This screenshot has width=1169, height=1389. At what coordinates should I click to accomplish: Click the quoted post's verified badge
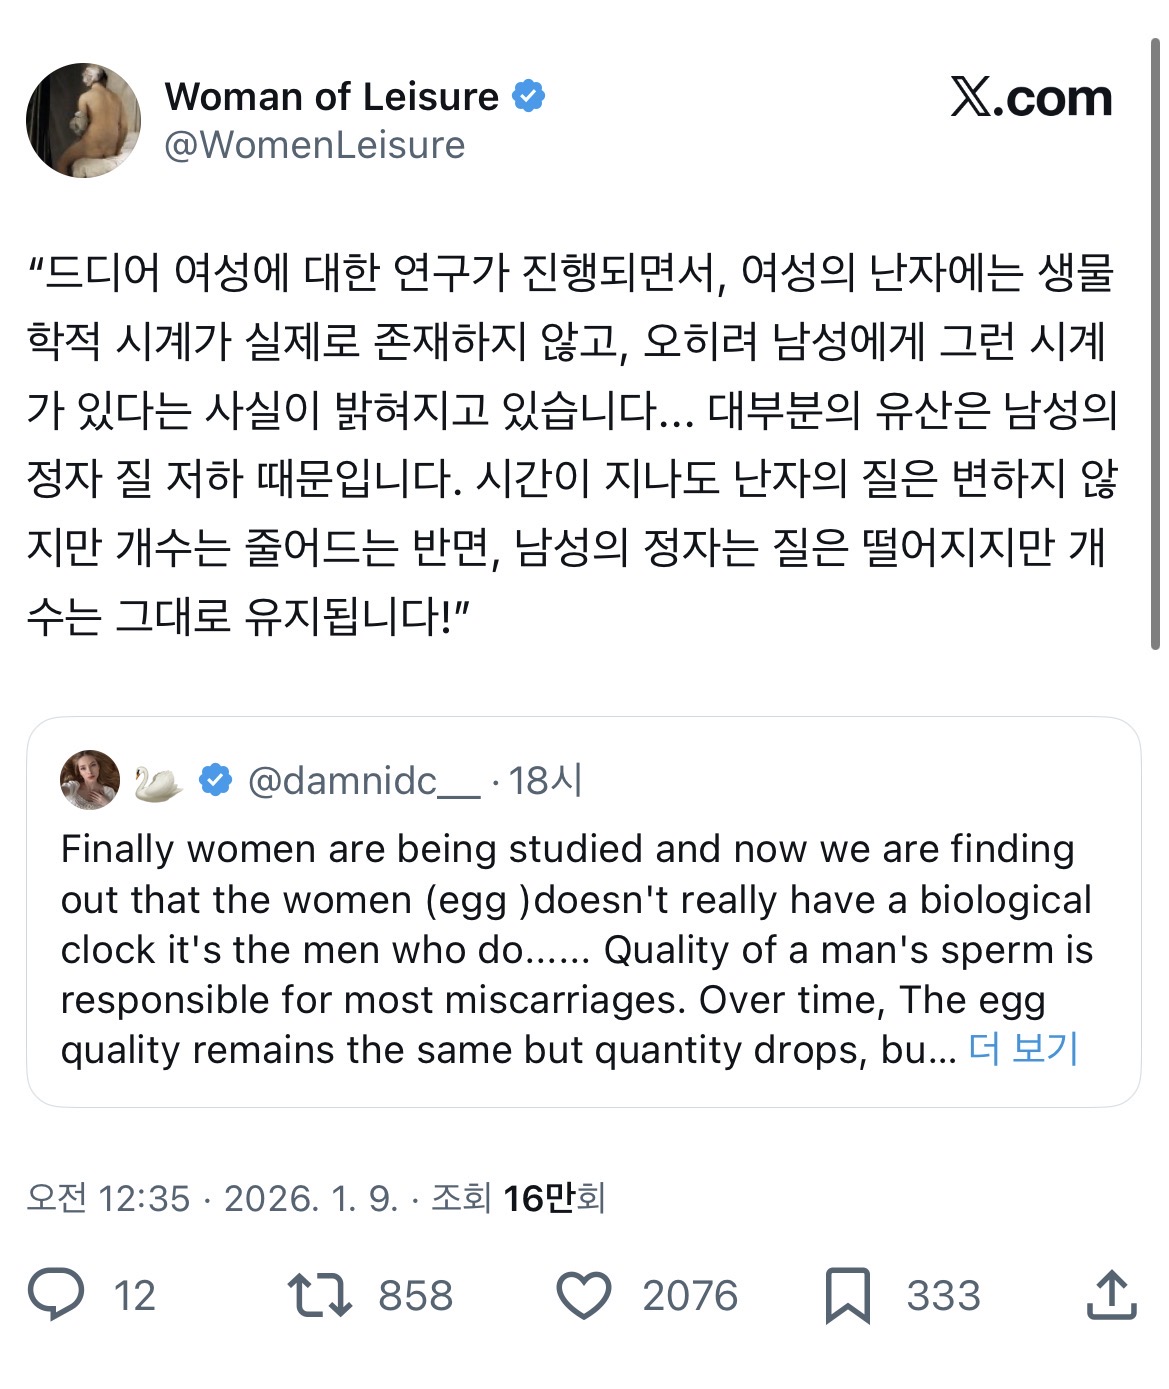pos(216,780)
